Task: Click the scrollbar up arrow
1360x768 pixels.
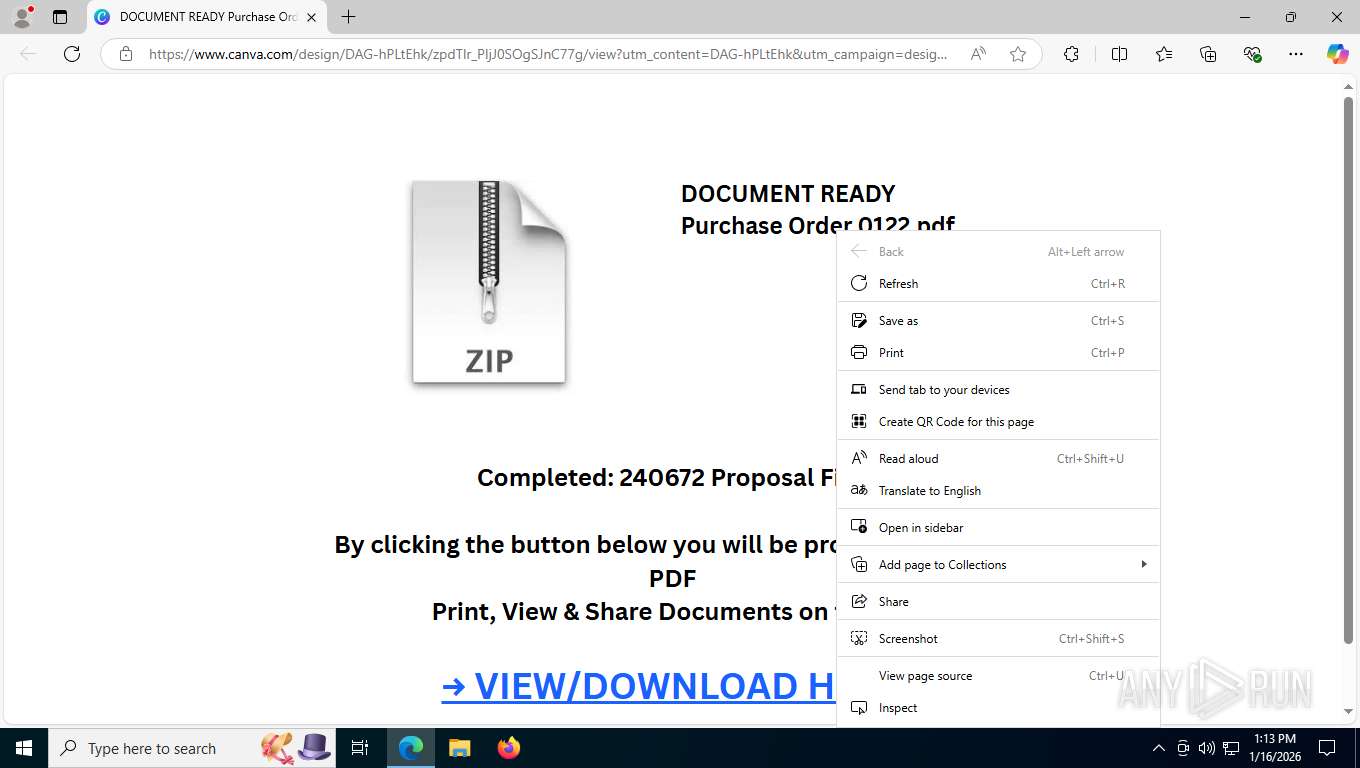Action: tap(1348, 87)
